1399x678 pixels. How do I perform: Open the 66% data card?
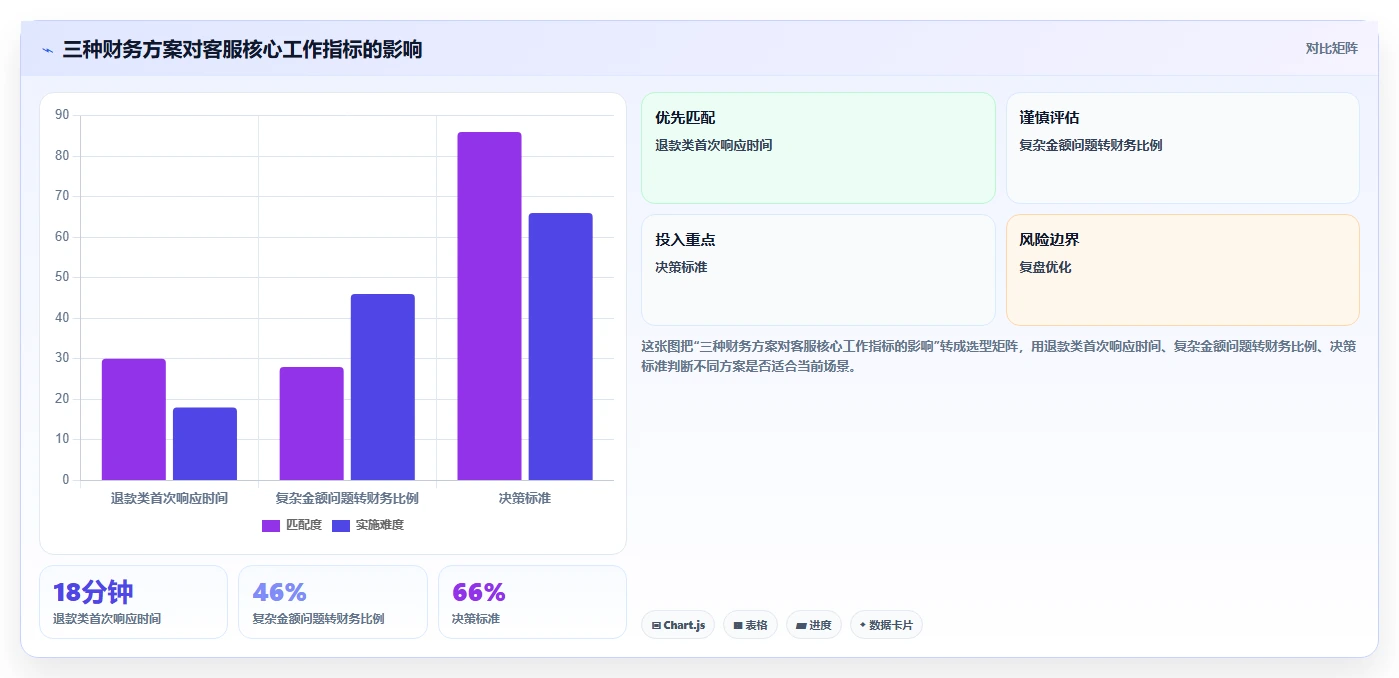[x=532, y=602]
